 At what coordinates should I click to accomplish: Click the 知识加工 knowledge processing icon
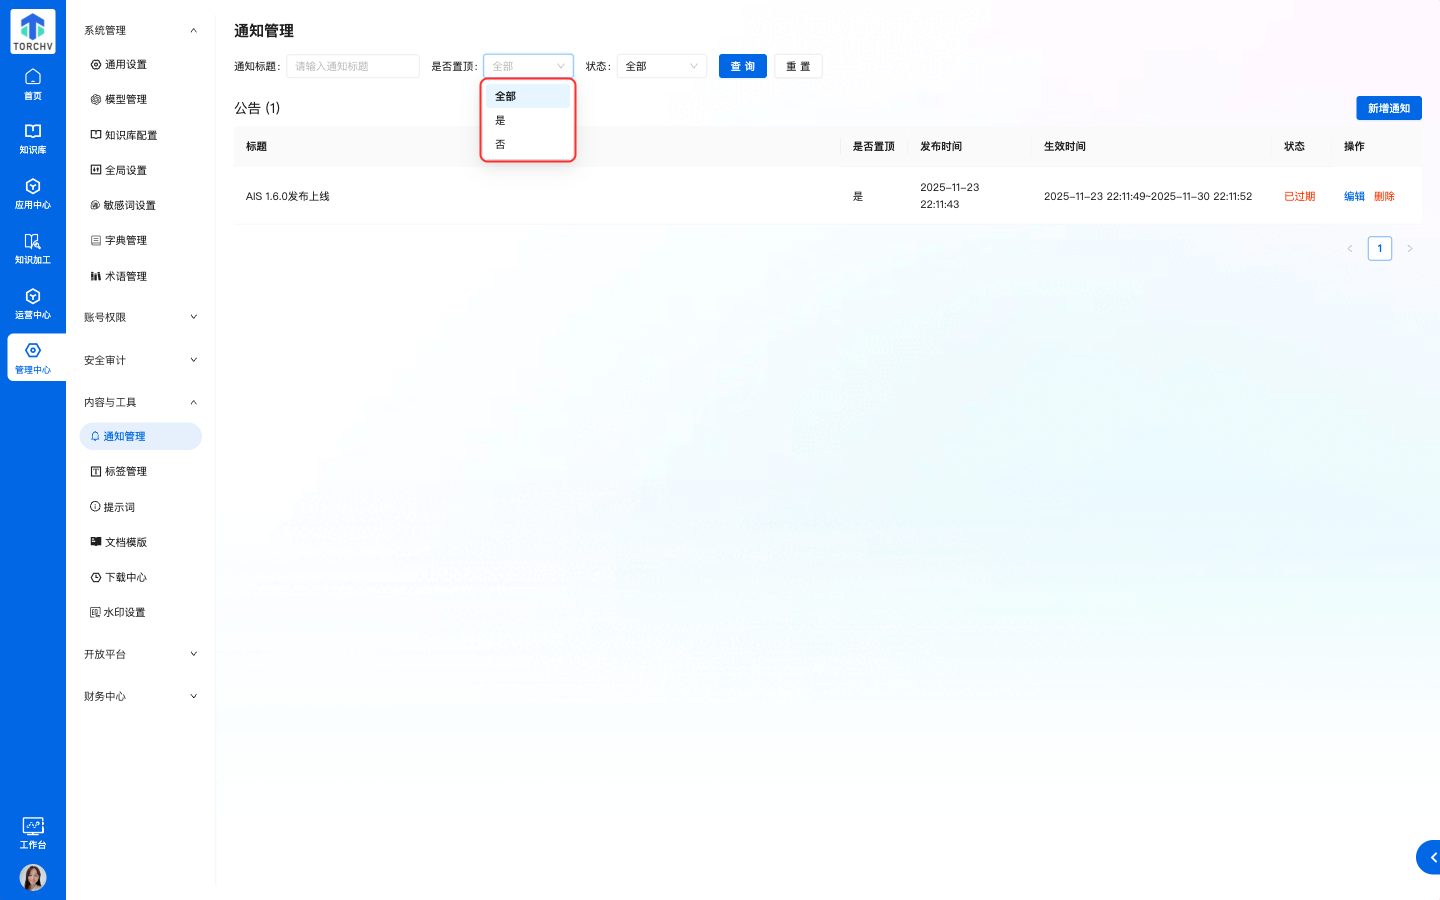point(33,248)
